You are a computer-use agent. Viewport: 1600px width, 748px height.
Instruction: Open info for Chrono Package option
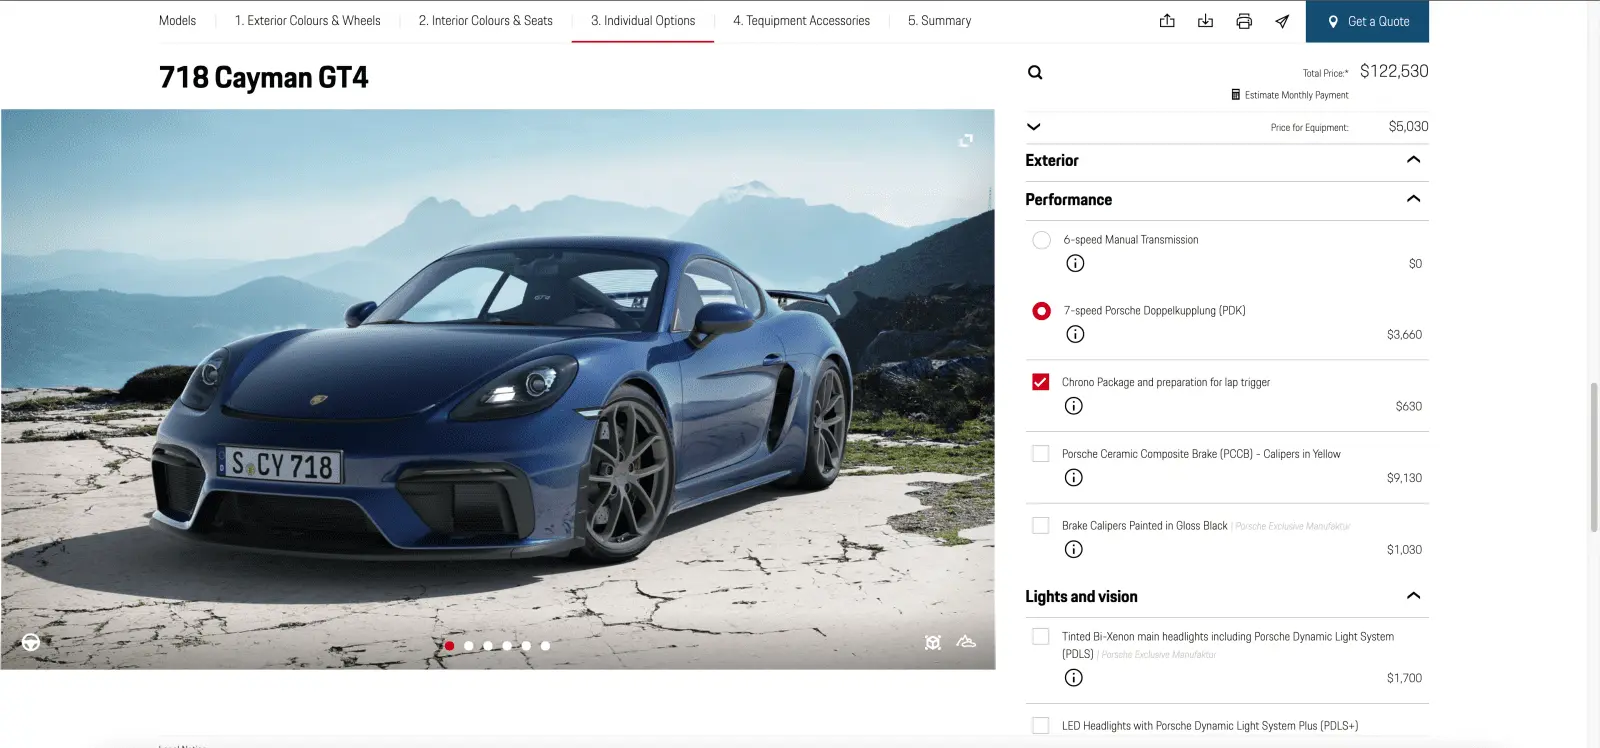[x=1073, y=406]
